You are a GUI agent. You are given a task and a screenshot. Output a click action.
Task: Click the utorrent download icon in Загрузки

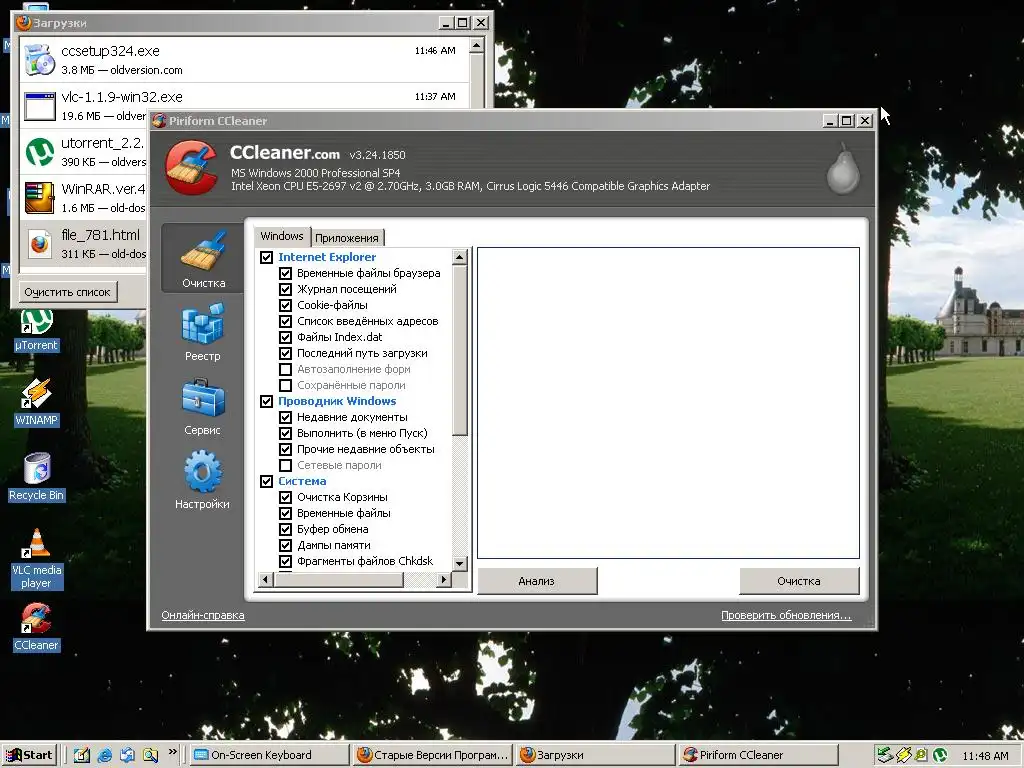coord(40,152)
